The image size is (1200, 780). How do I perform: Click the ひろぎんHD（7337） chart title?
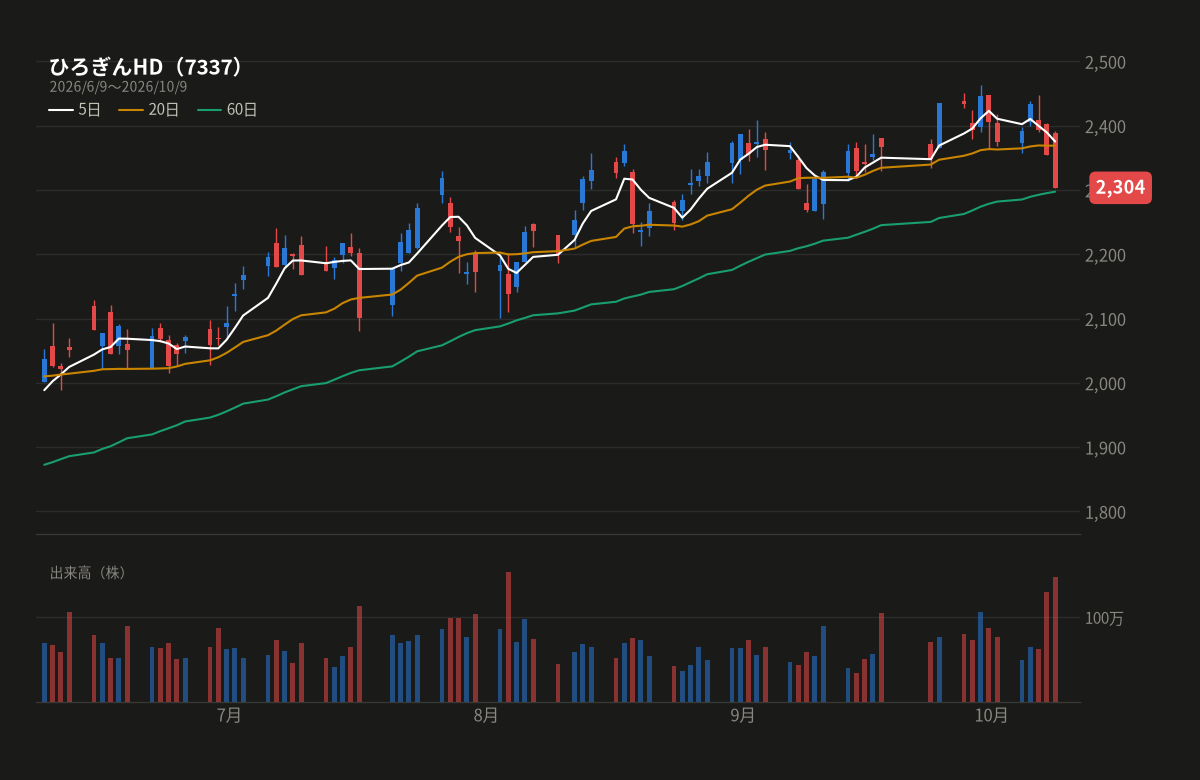click(146, 67)
